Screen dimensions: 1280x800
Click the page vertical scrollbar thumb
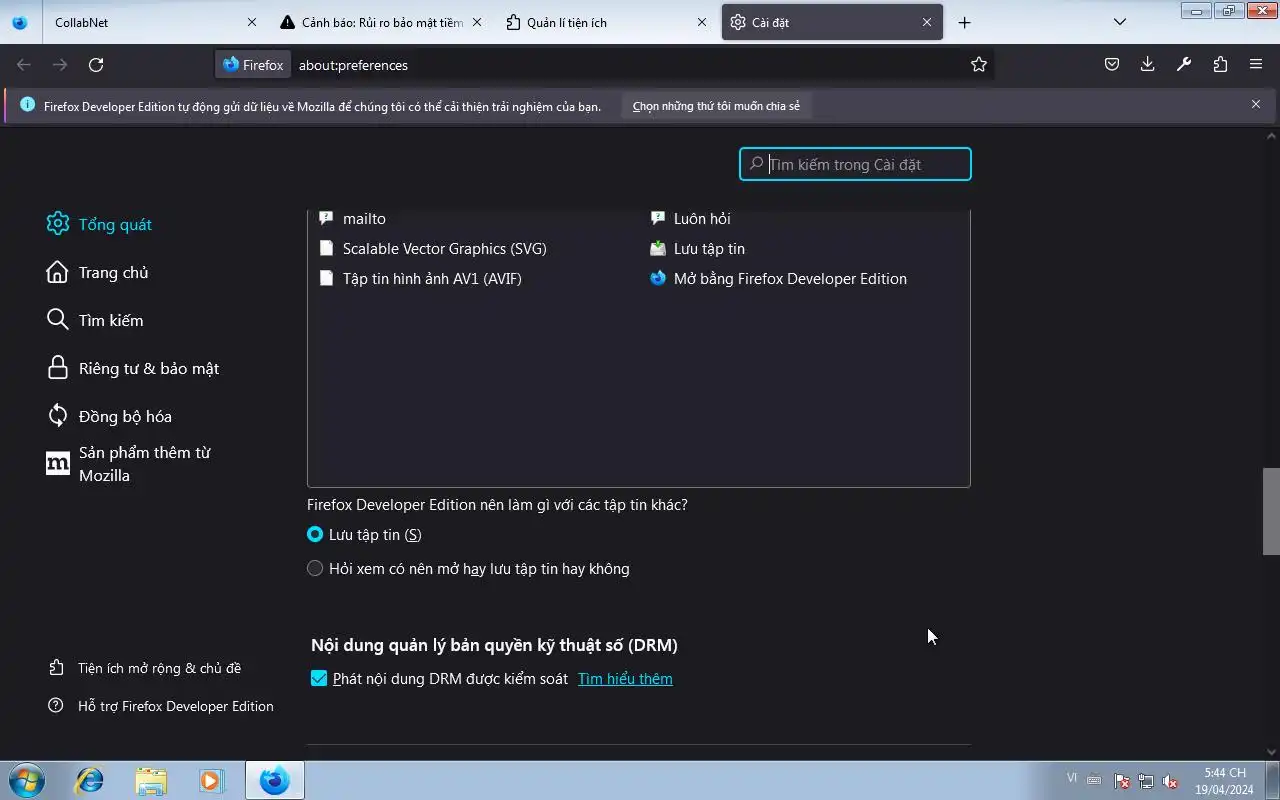pos(1271,511)
